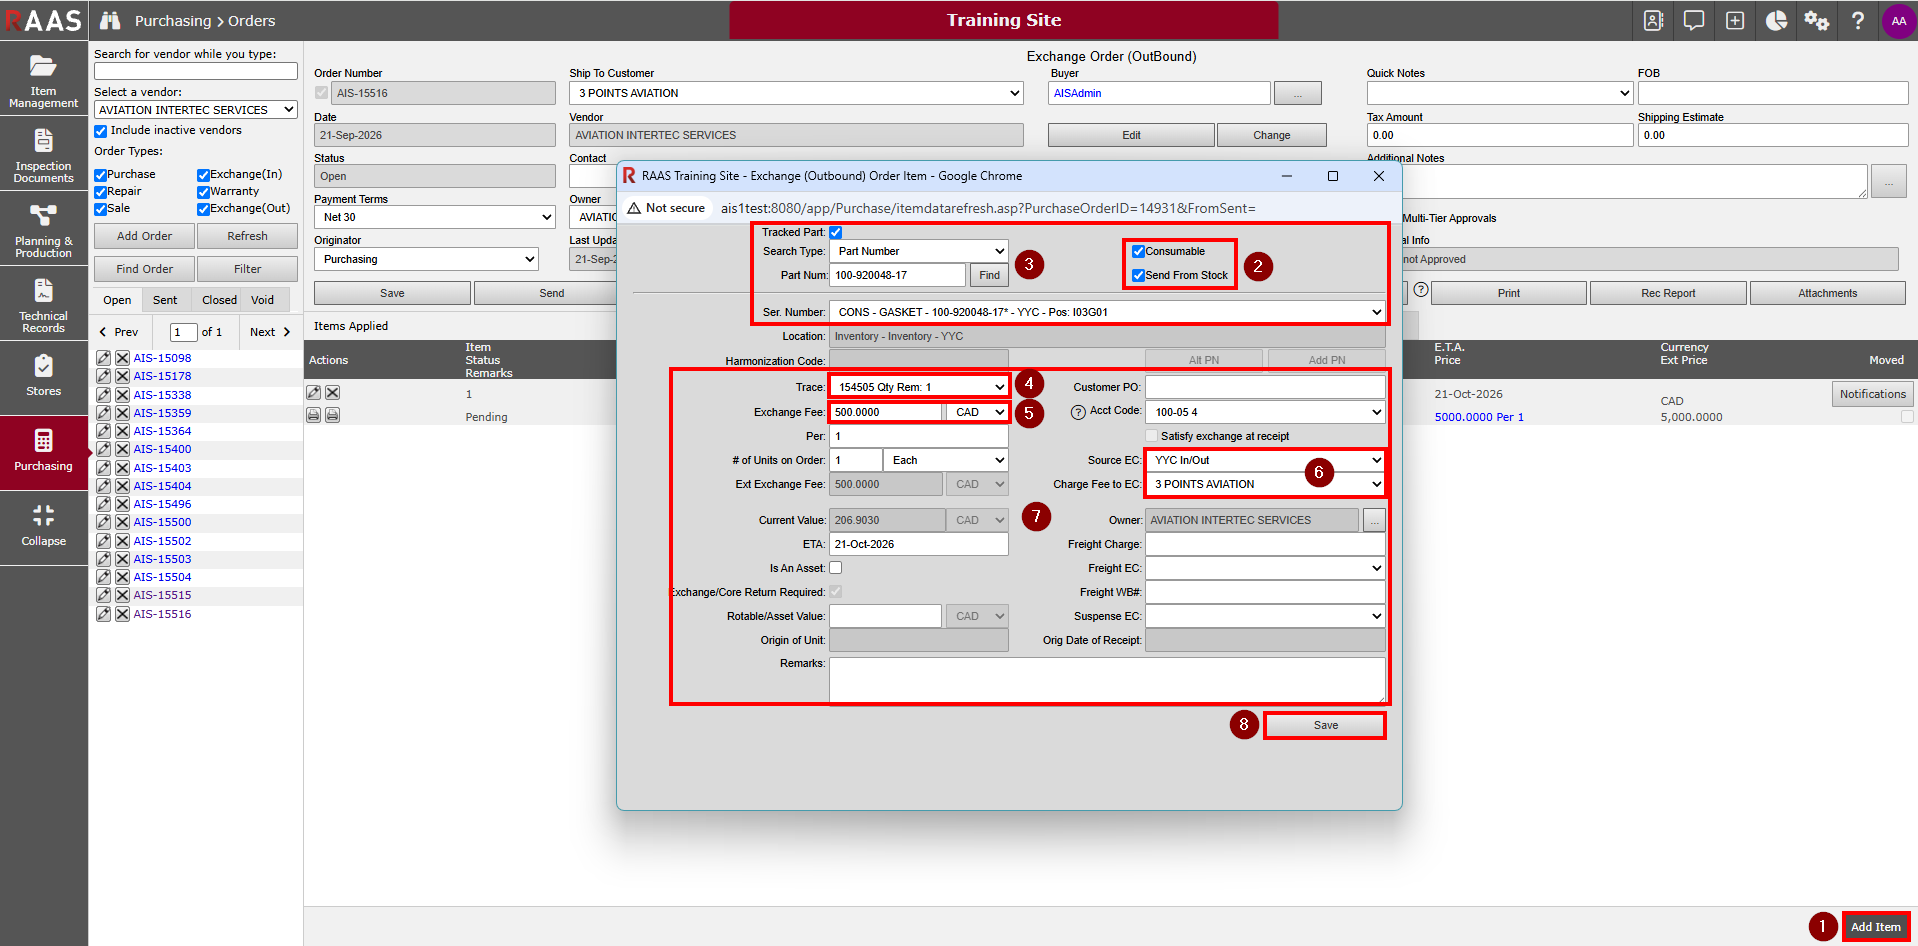Expand Payment Terms Net 30 dropdown
The image size is (1918, 946).
(435, 217)
